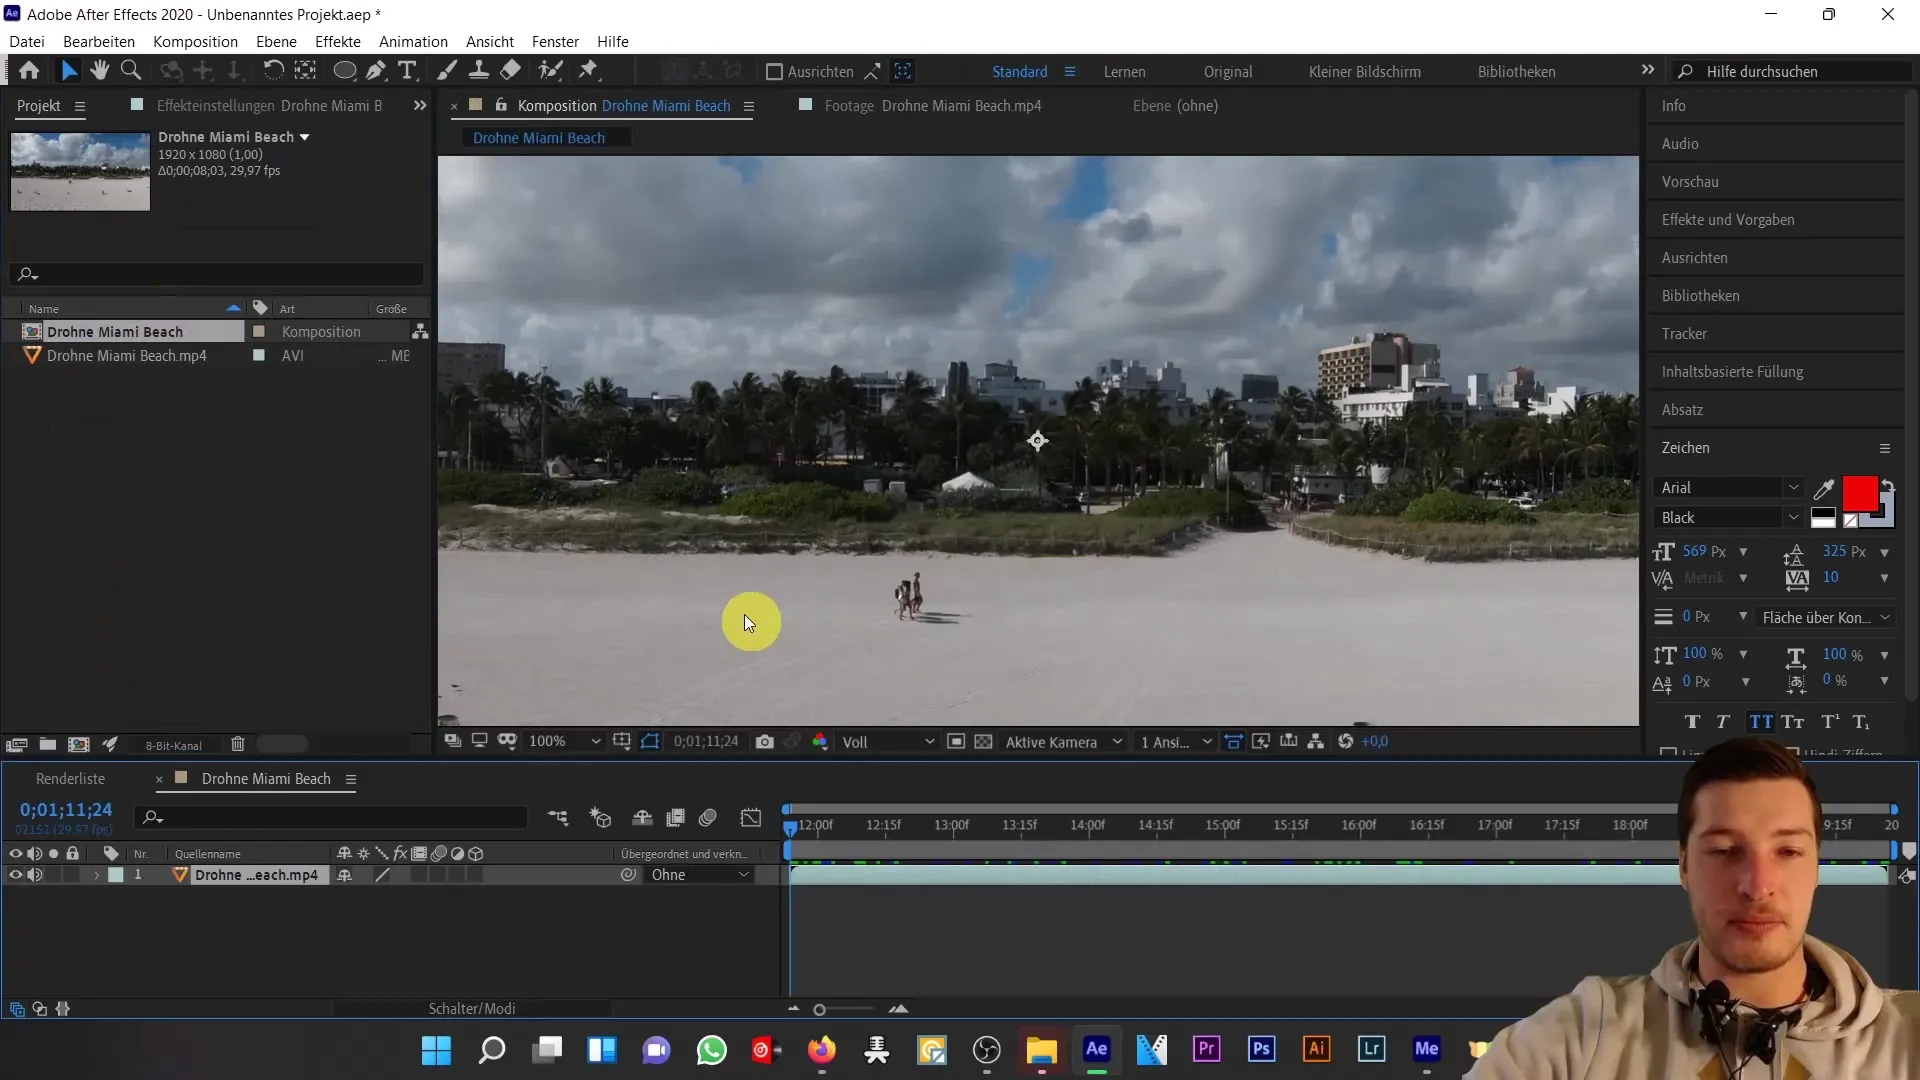
Task: Toggle the composition viewer lock icon
Action: click(501, 106)
